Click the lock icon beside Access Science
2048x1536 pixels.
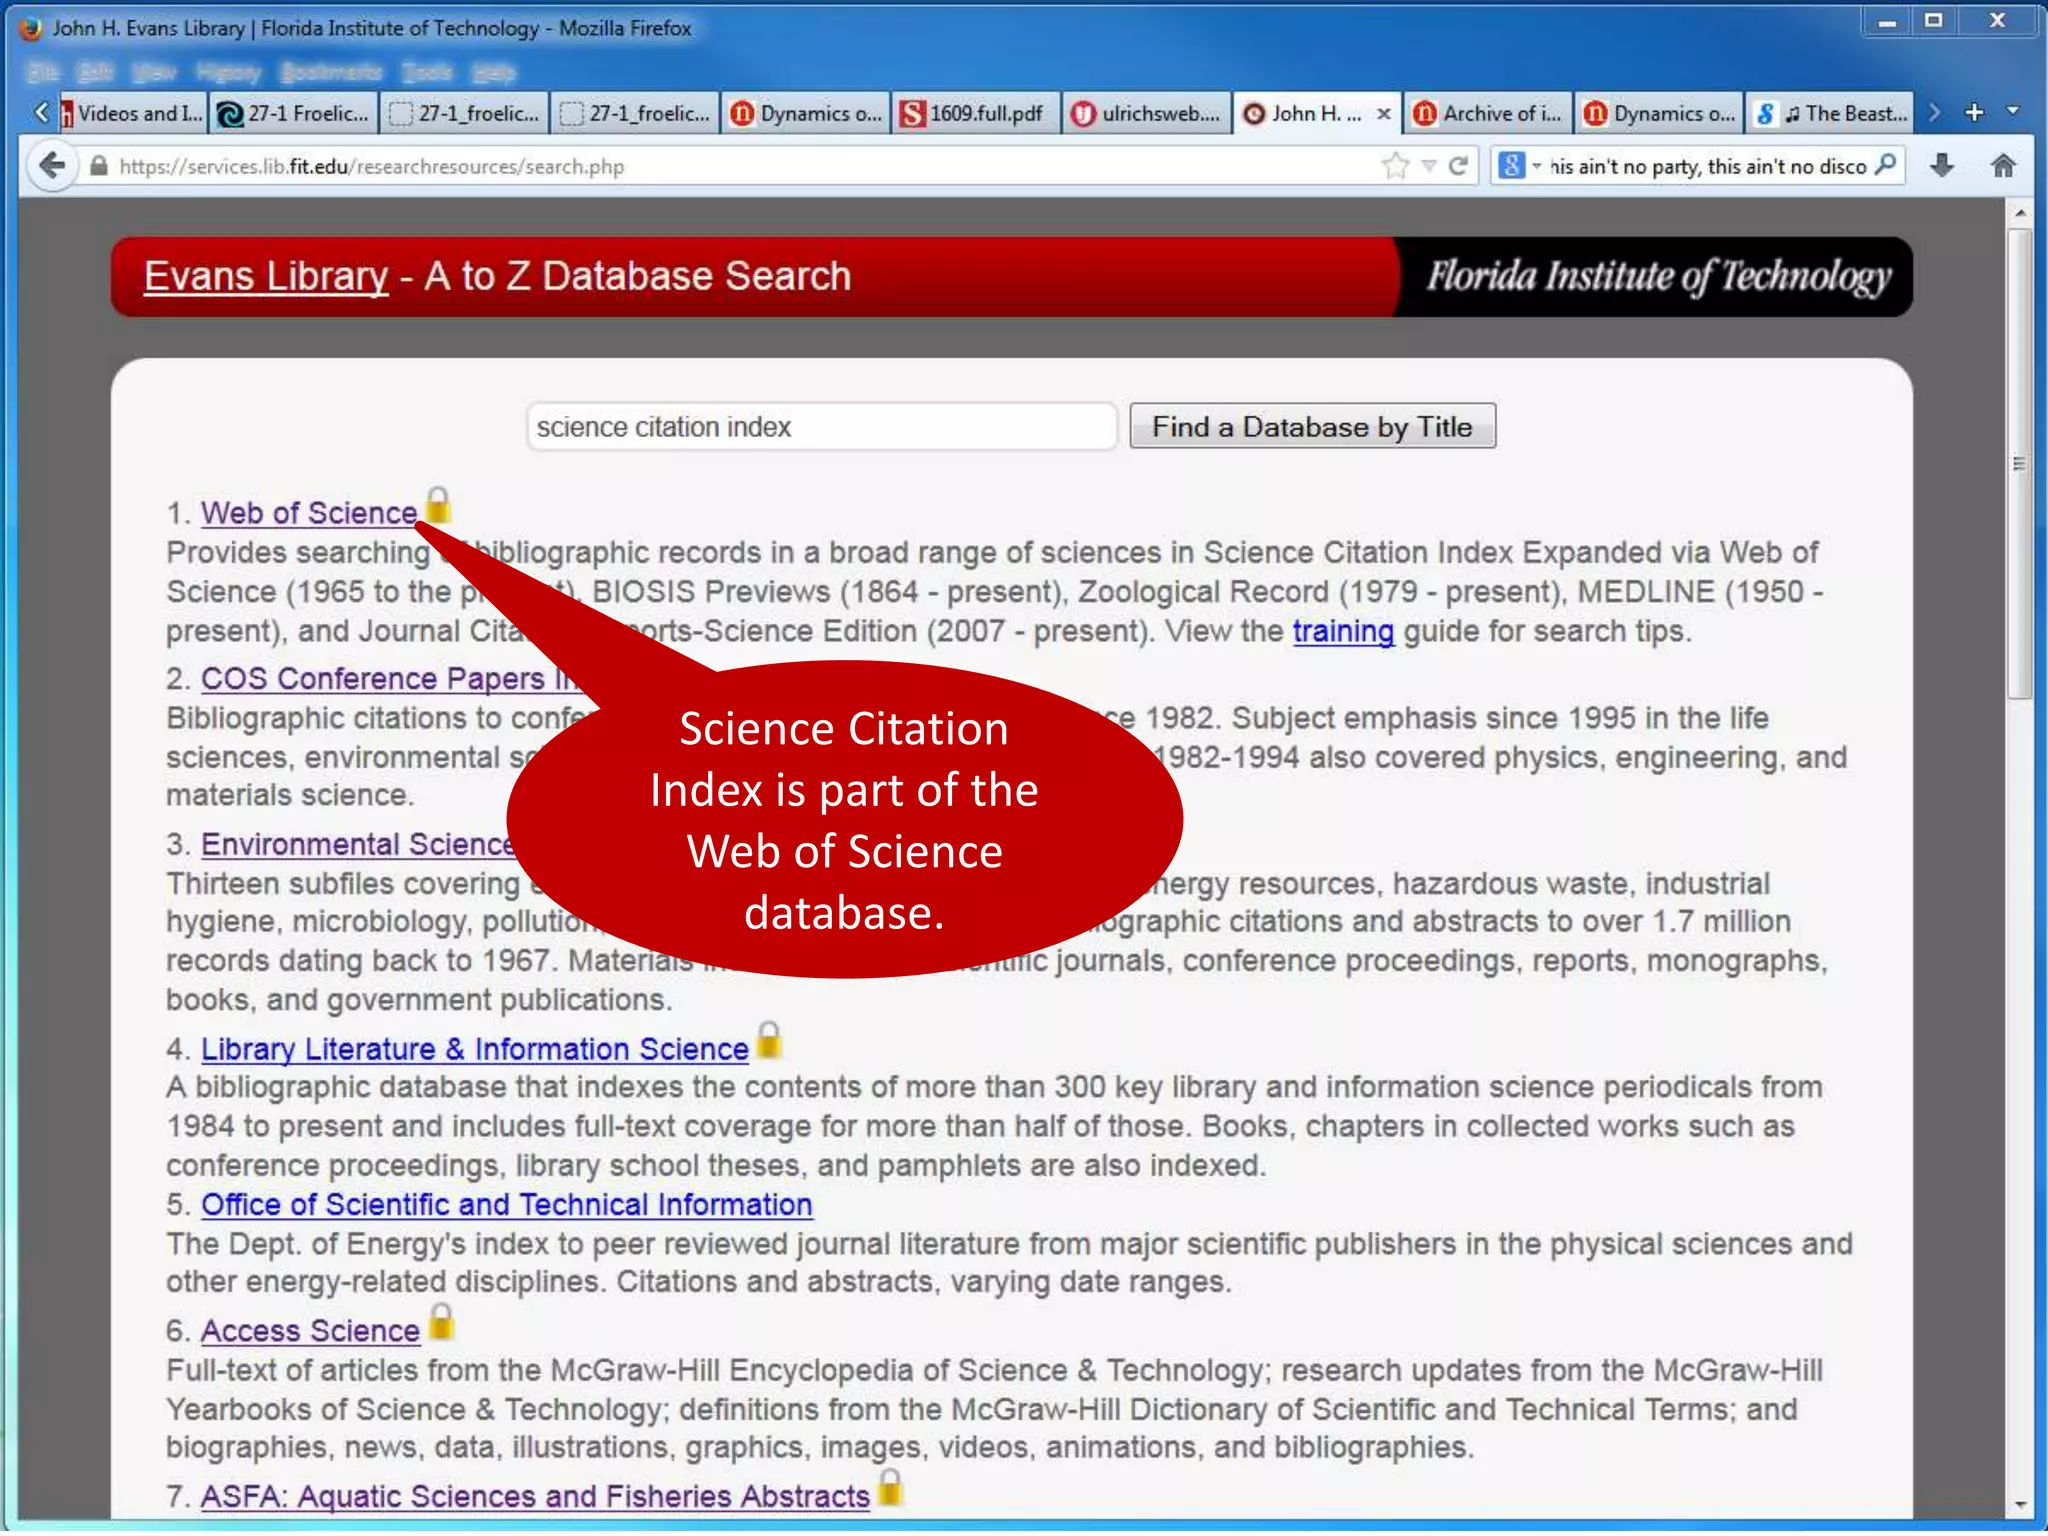(442, 1323)
